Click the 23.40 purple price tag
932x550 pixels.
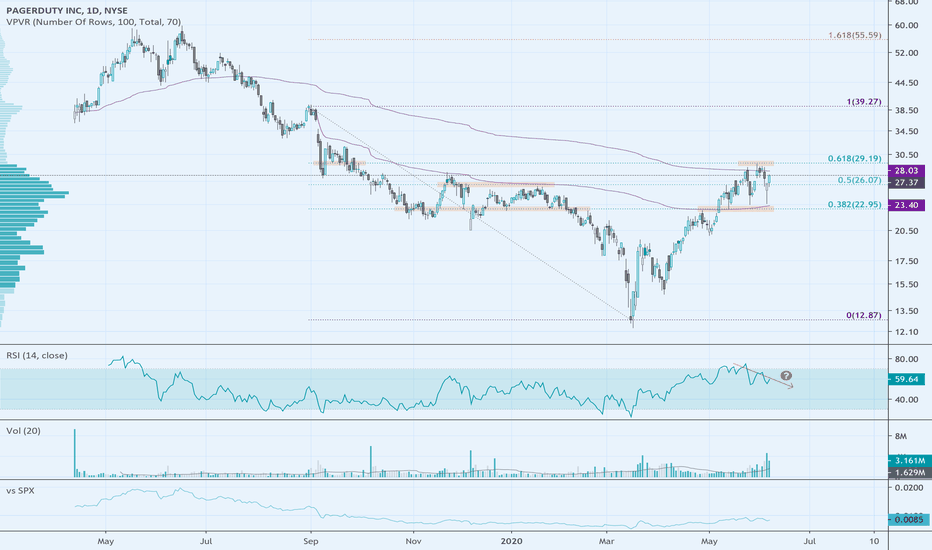pyautogui.click(x=906, y=205)
